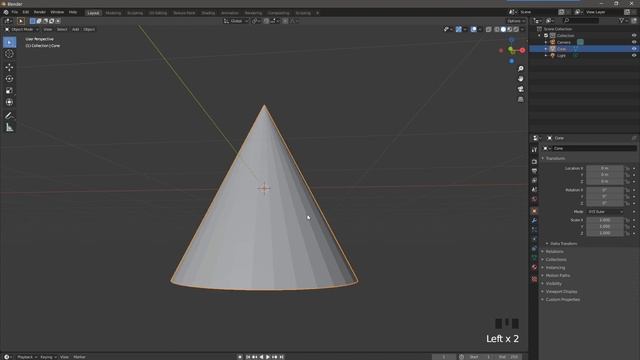Switch to rendered shading
The width and height of the screenshot is (640, 360).
[516, 29]
